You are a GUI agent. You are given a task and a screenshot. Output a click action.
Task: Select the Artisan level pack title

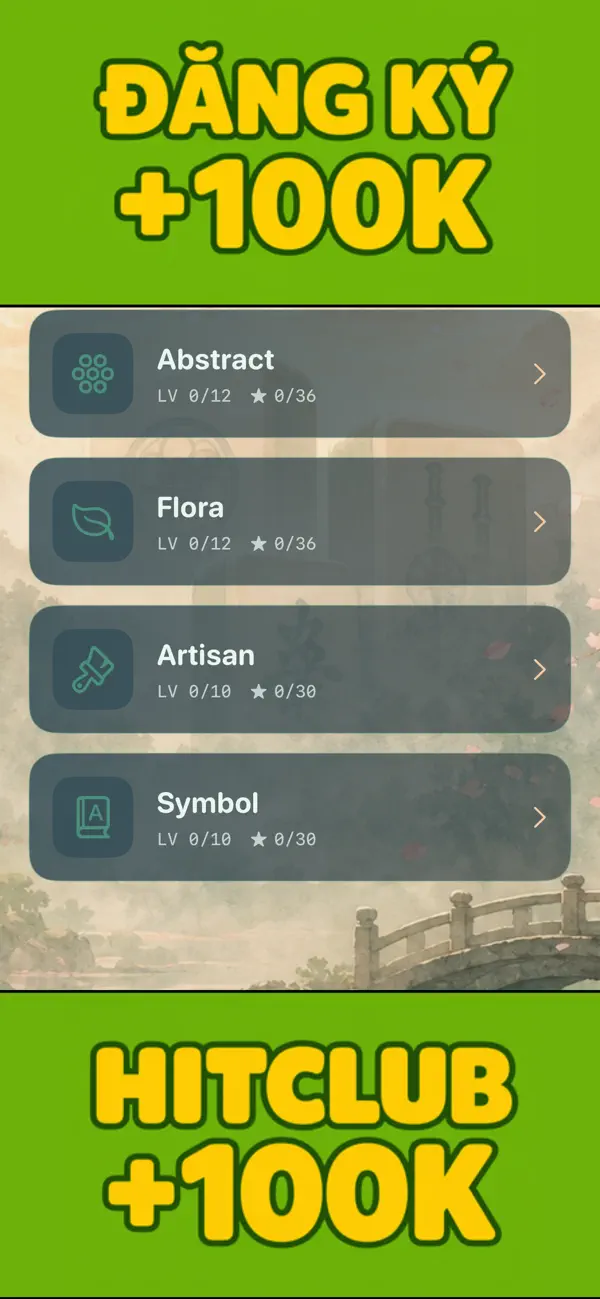tap(206, 655)
